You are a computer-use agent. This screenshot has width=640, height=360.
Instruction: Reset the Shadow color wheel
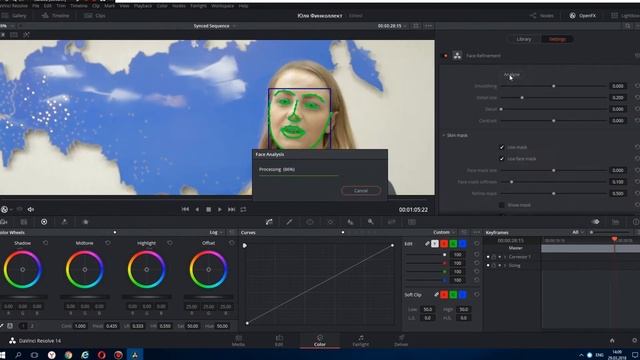click(45, 243)
